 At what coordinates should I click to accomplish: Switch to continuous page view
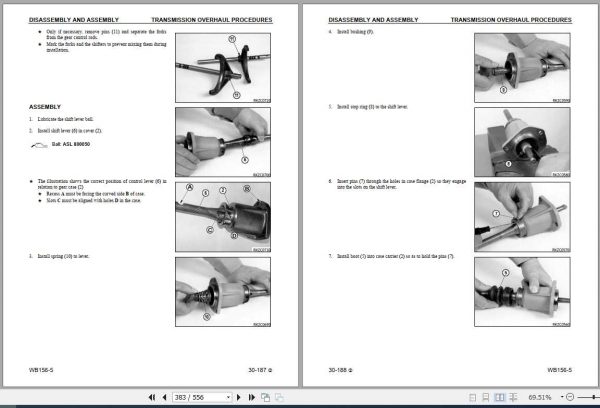(x=486, y=398)
